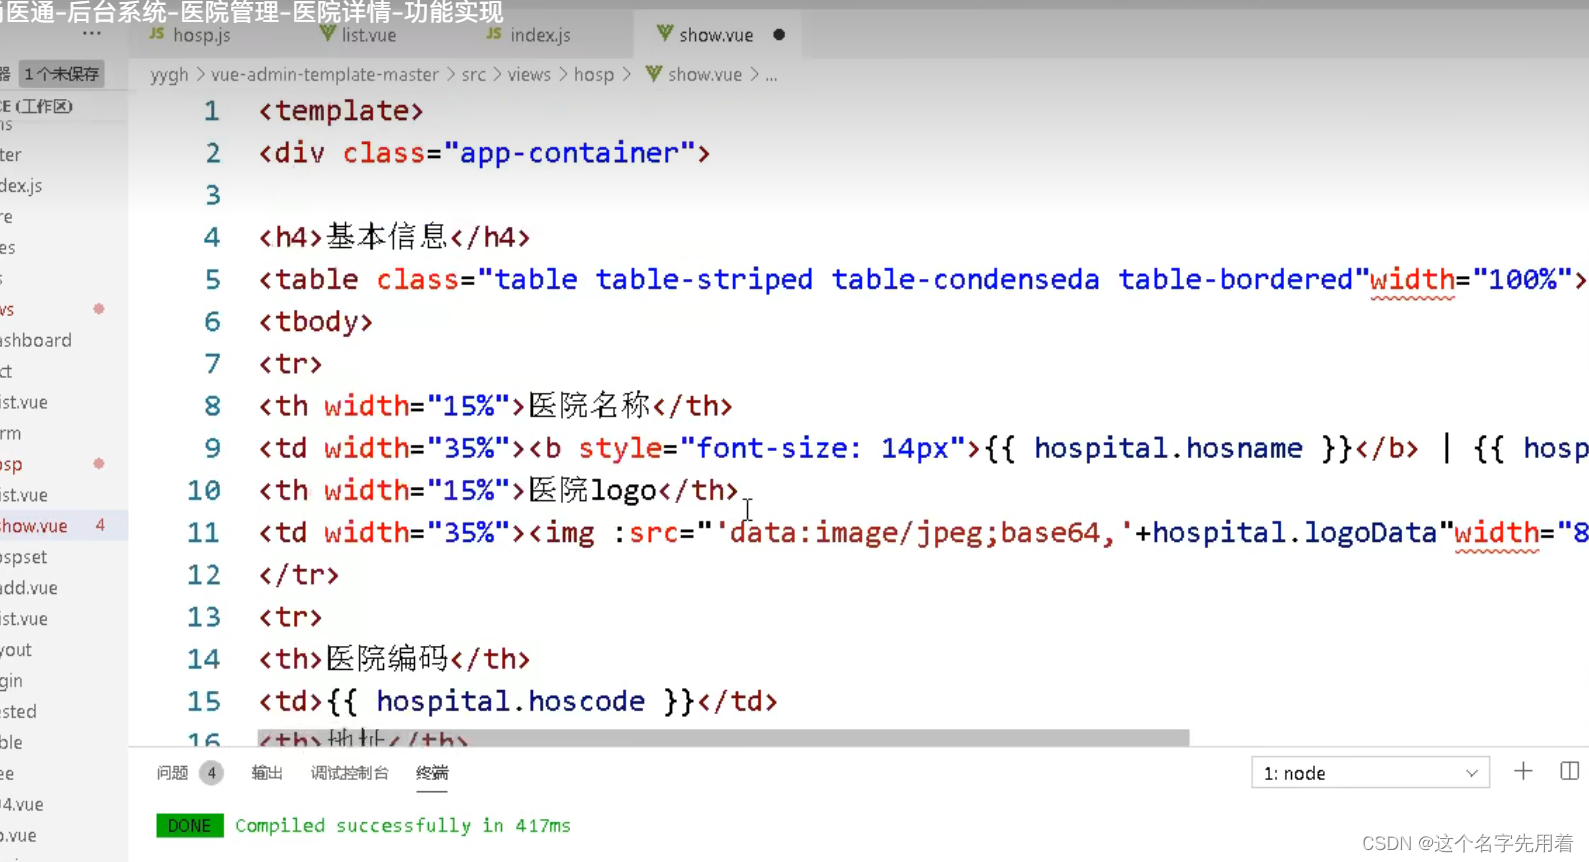Click the JS icon on hosp.js tab
The height and width of the screenshot is (862, 1589).
tap(157, 34)
